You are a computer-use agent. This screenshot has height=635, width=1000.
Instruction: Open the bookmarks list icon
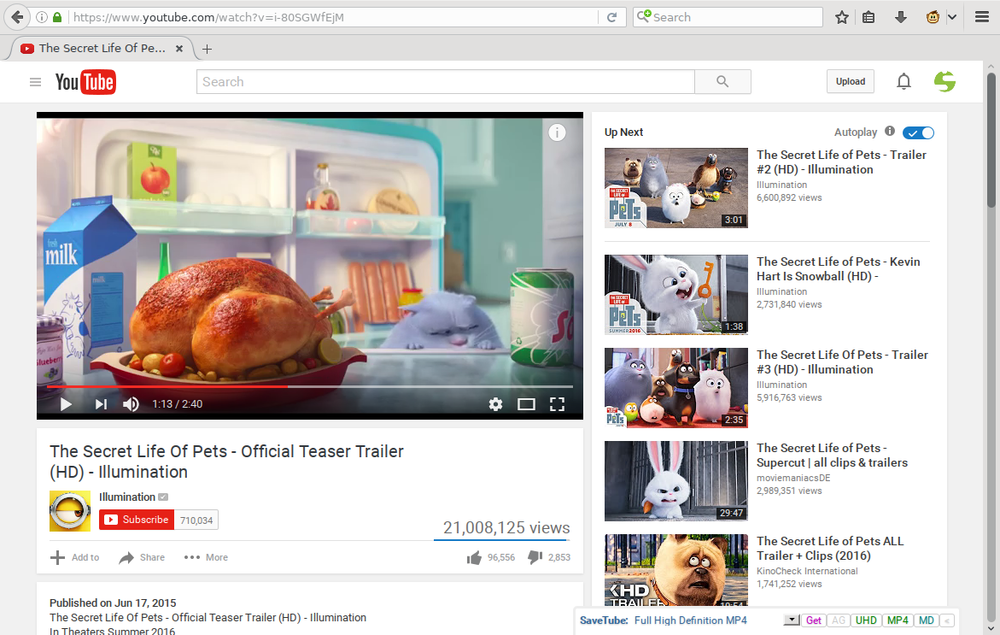pyautogui.click(x=869, y=17)
